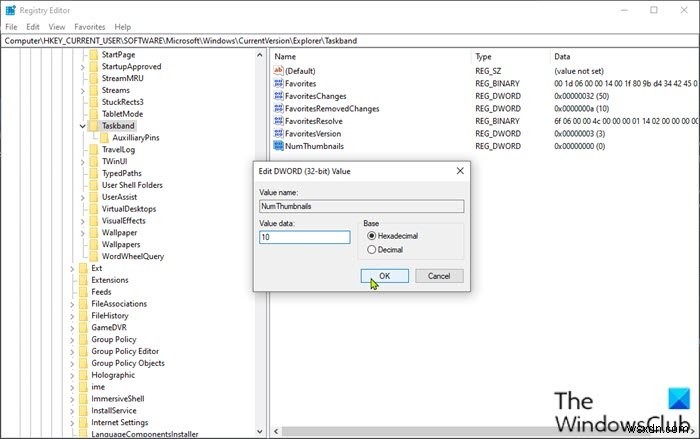Click the Registry Editor app icon in title bar

pyautogui.click(x=10, y=10)
